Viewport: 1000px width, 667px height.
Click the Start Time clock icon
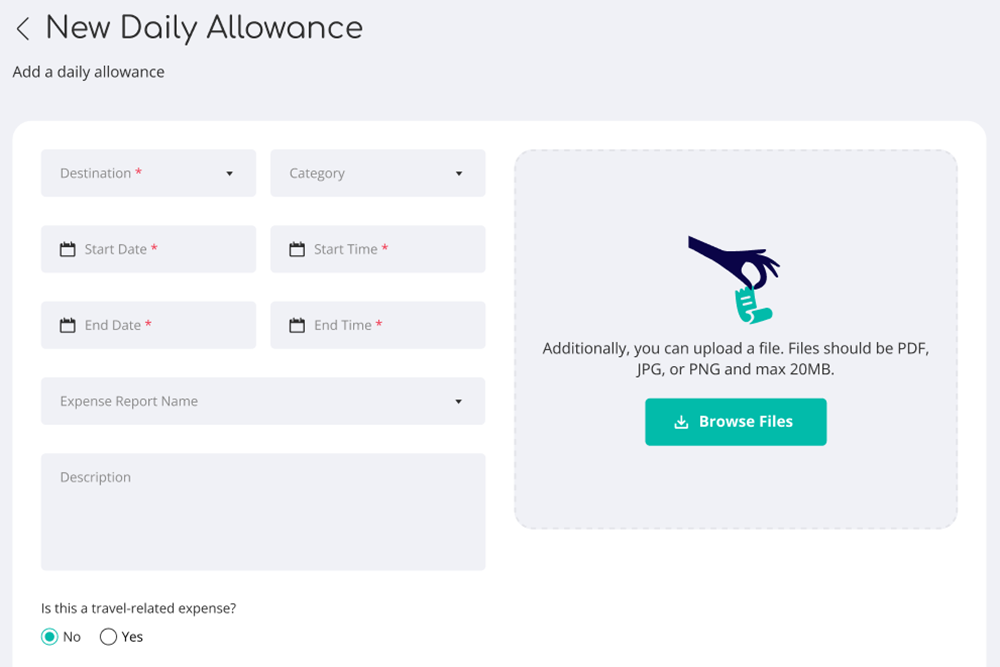pyautogui.click(x=296, y=248)
